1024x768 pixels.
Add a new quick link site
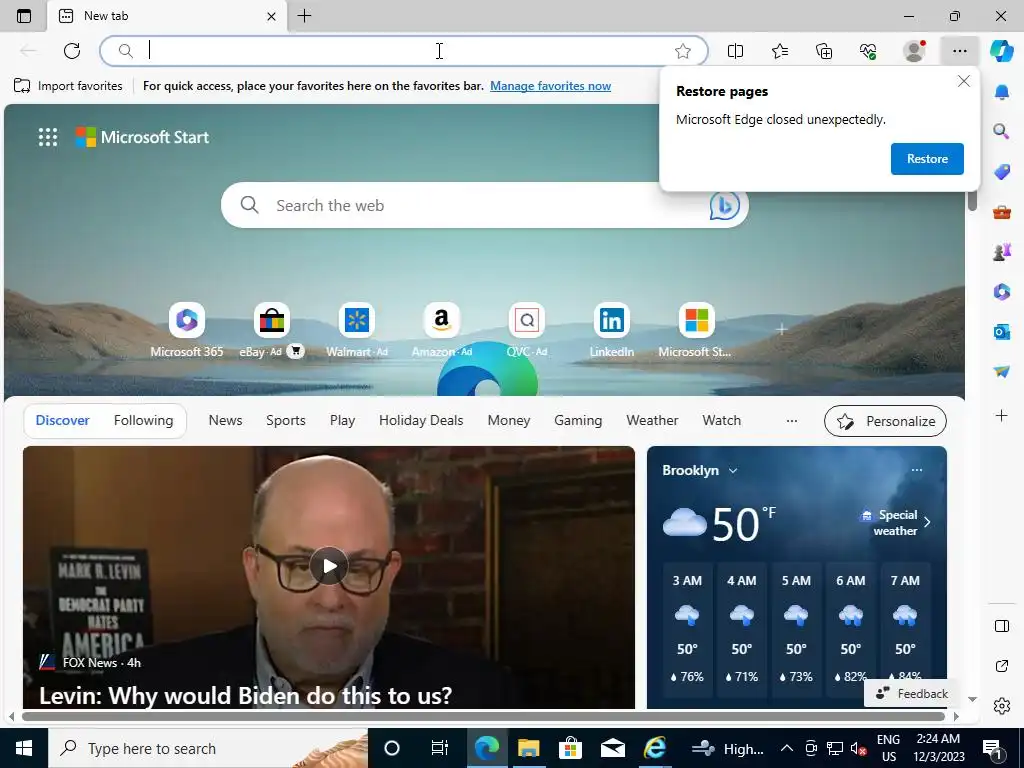(781, 329)
